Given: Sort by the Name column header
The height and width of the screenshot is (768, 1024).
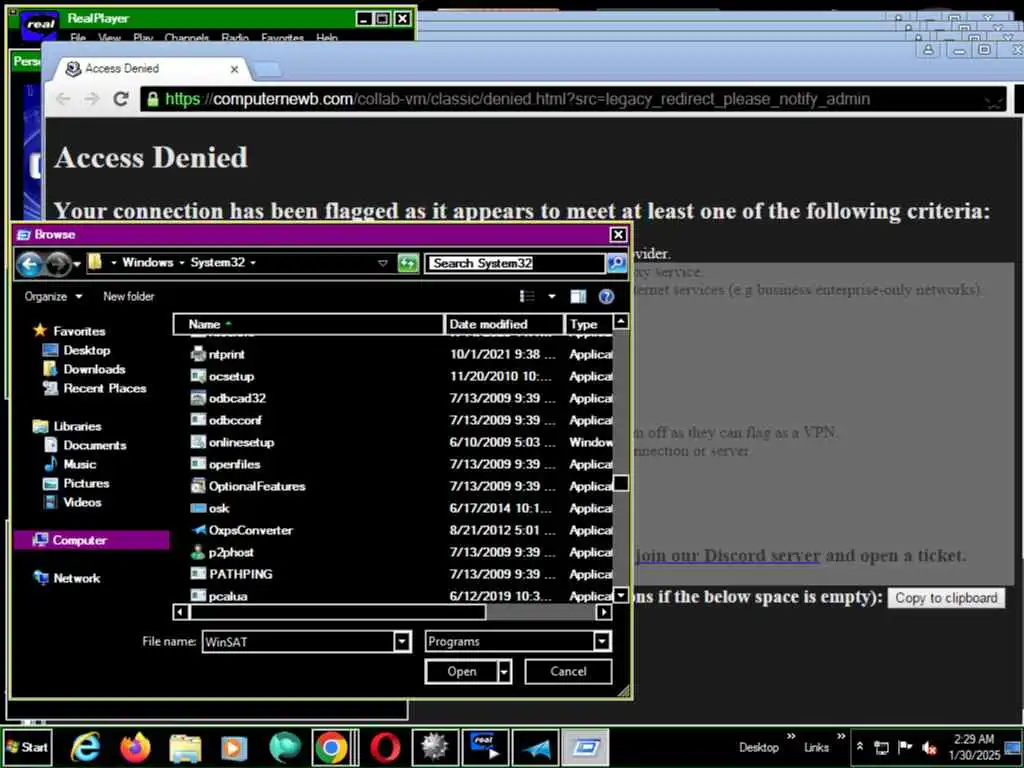Looking at the screenshot, I should [308, 325].
